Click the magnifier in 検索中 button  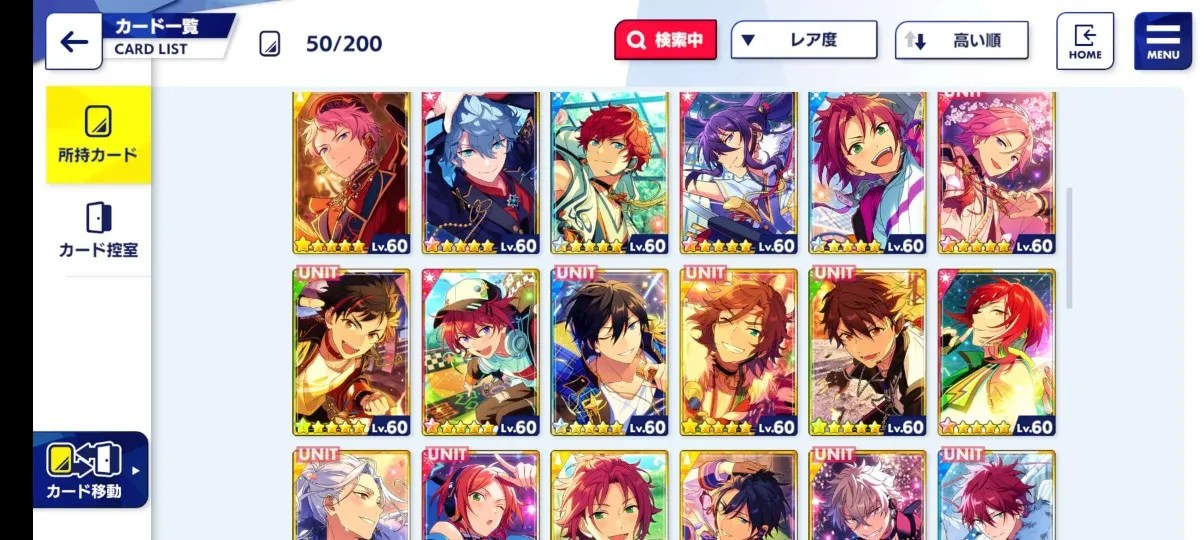coord(637,41)
